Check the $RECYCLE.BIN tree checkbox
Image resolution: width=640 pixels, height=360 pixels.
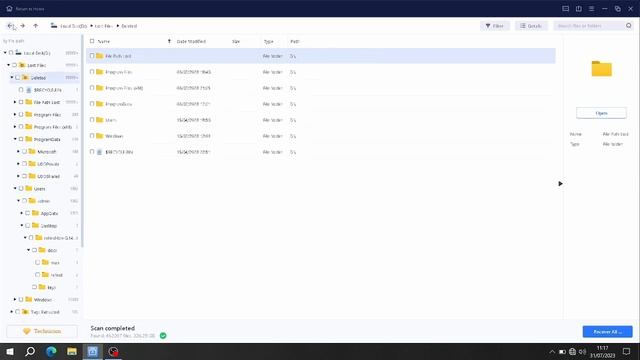click(21, 89)
